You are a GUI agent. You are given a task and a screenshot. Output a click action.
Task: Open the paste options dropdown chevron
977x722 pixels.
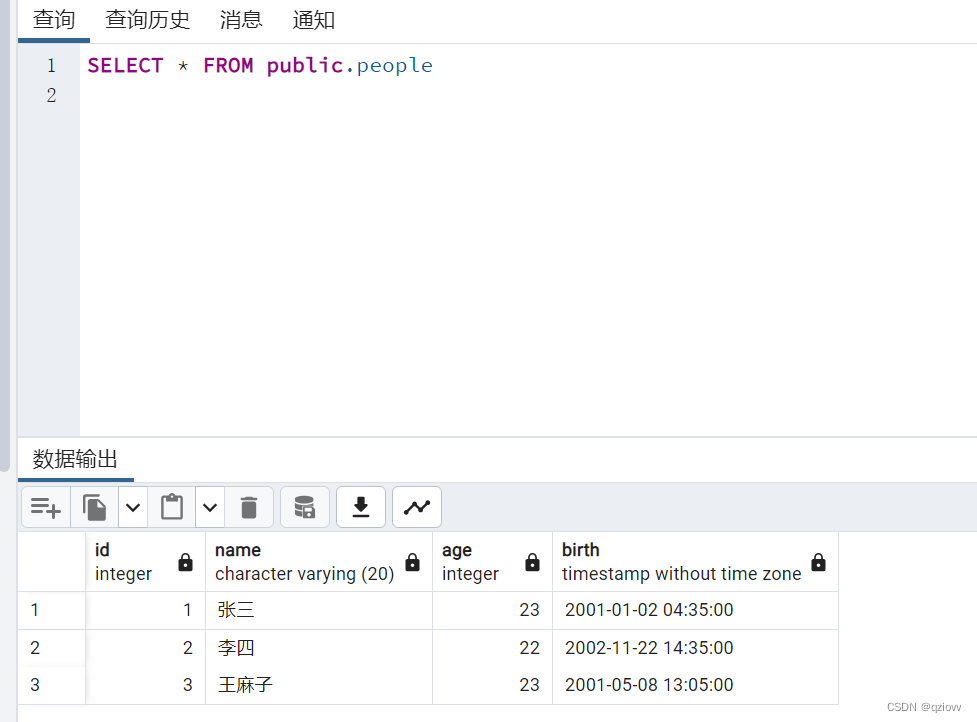209,507
